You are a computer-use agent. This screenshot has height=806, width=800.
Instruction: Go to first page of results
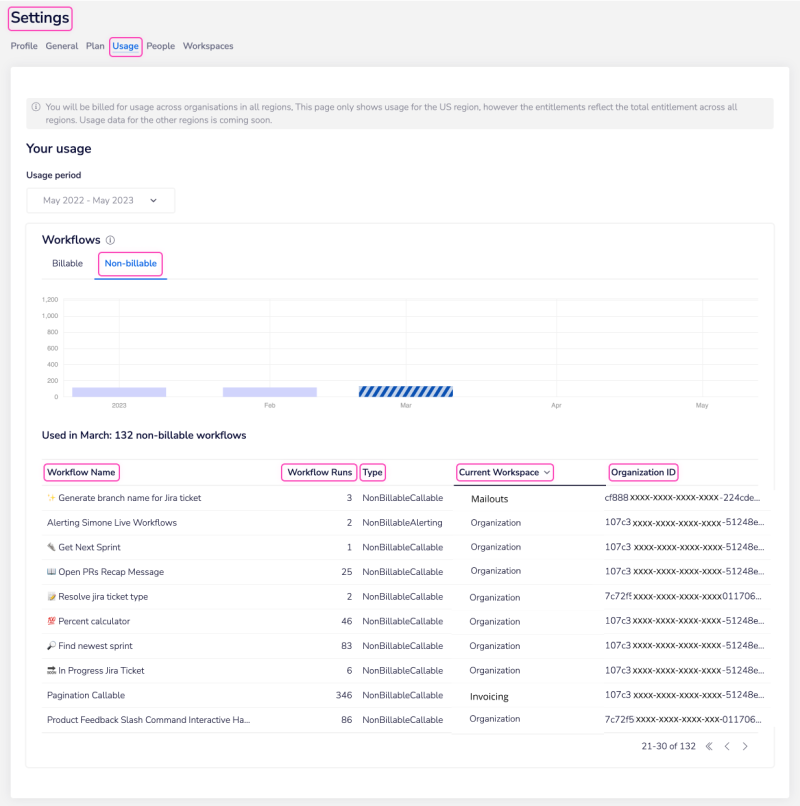[x=709, y=746]
